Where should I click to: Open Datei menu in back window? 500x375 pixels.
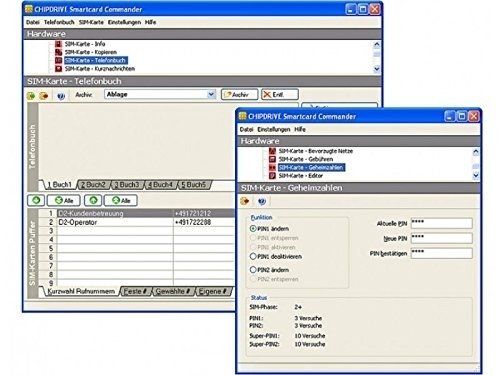tap(33, 22)
